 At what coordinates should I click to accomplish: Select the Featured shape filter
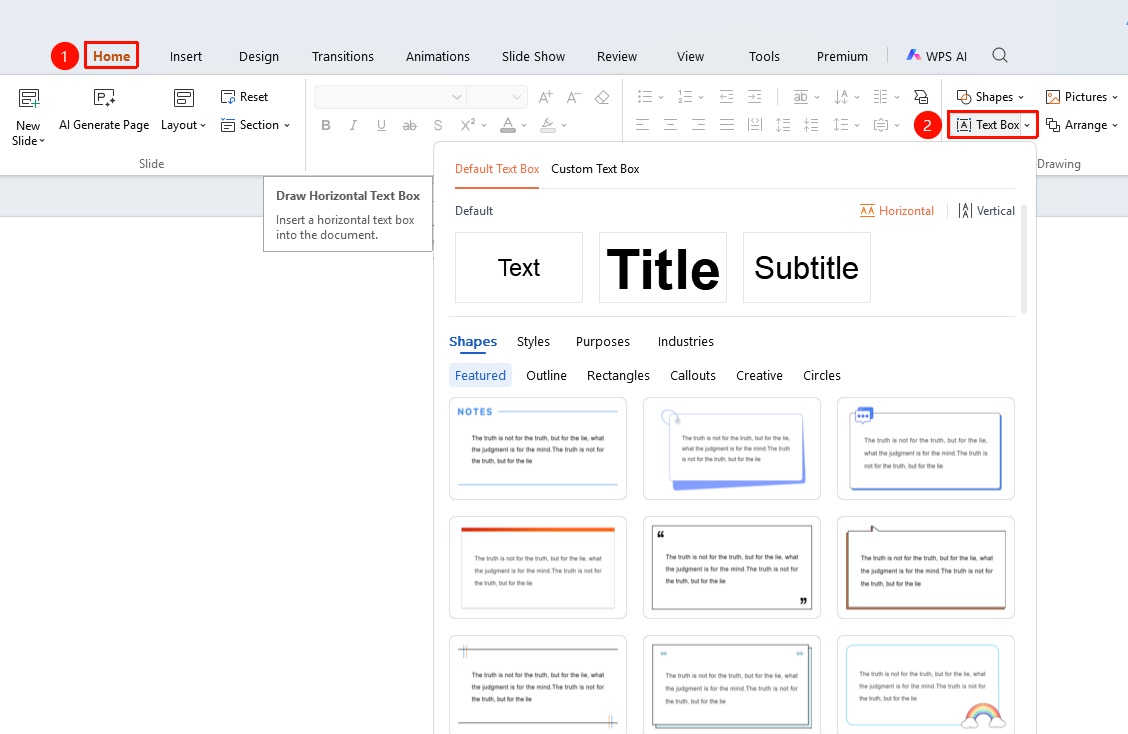[481, 376]
